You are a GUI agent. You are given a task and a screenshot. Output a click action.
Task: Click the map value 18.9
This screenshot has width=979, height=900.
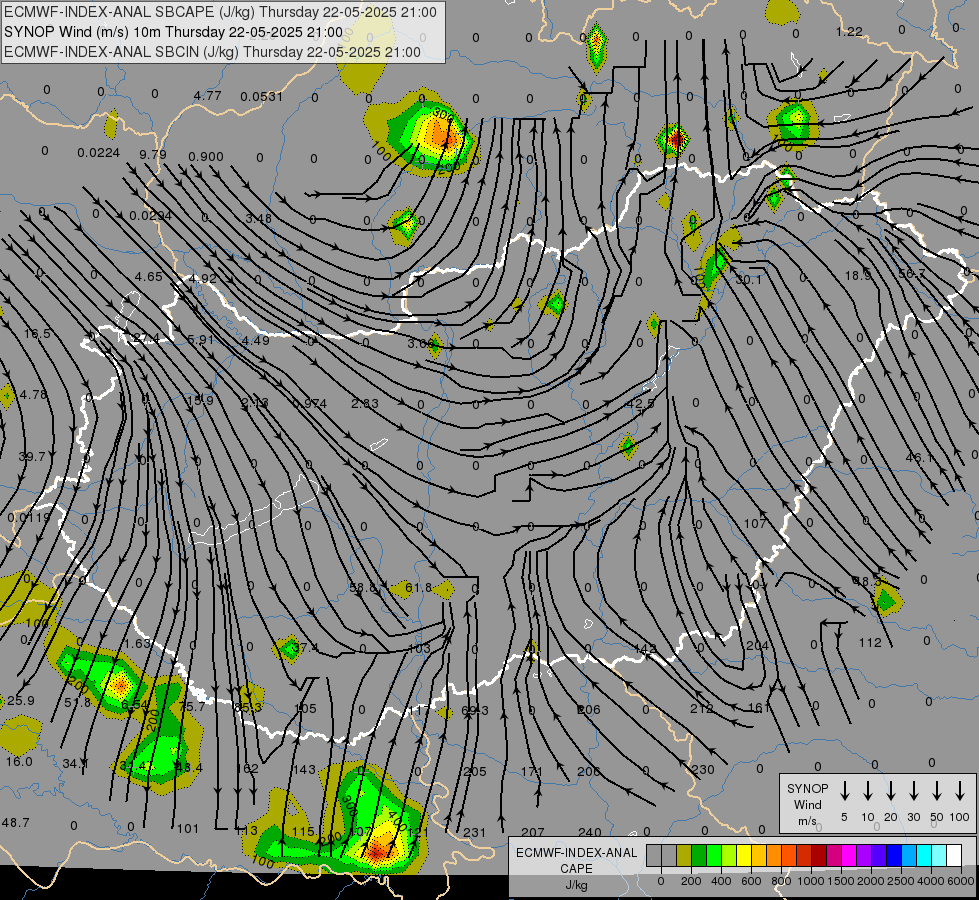[x=858, y=275]
